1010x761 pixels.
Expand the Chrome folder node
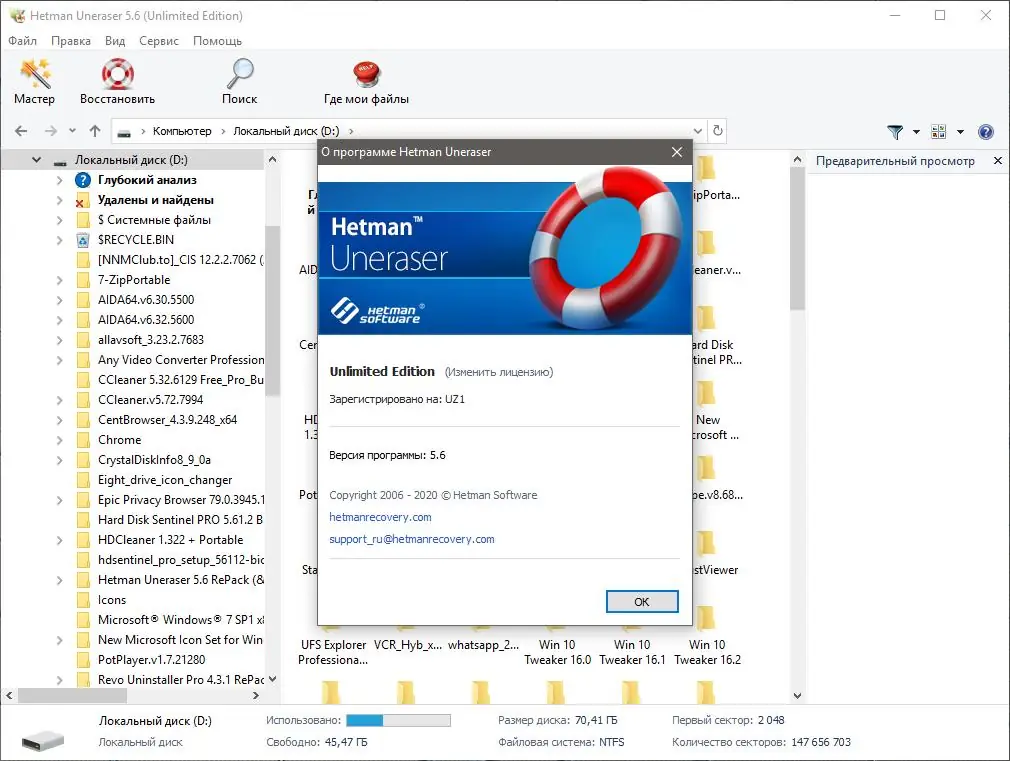pos(59,440)
